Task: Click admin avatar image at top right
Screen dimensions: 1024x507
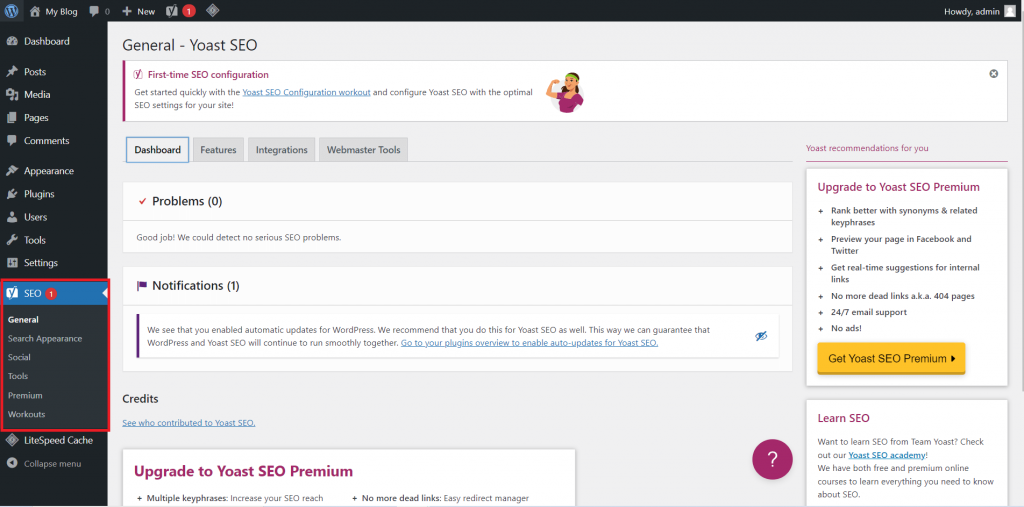Action: [x=1010, y=11]
